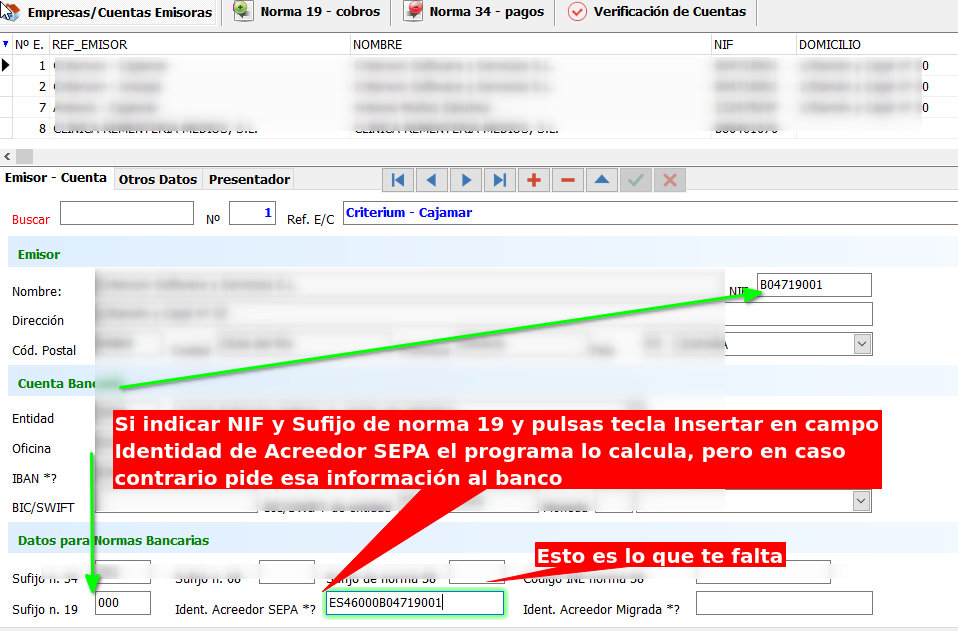
Task: Select grid row number 2
Action: [479, 87]
